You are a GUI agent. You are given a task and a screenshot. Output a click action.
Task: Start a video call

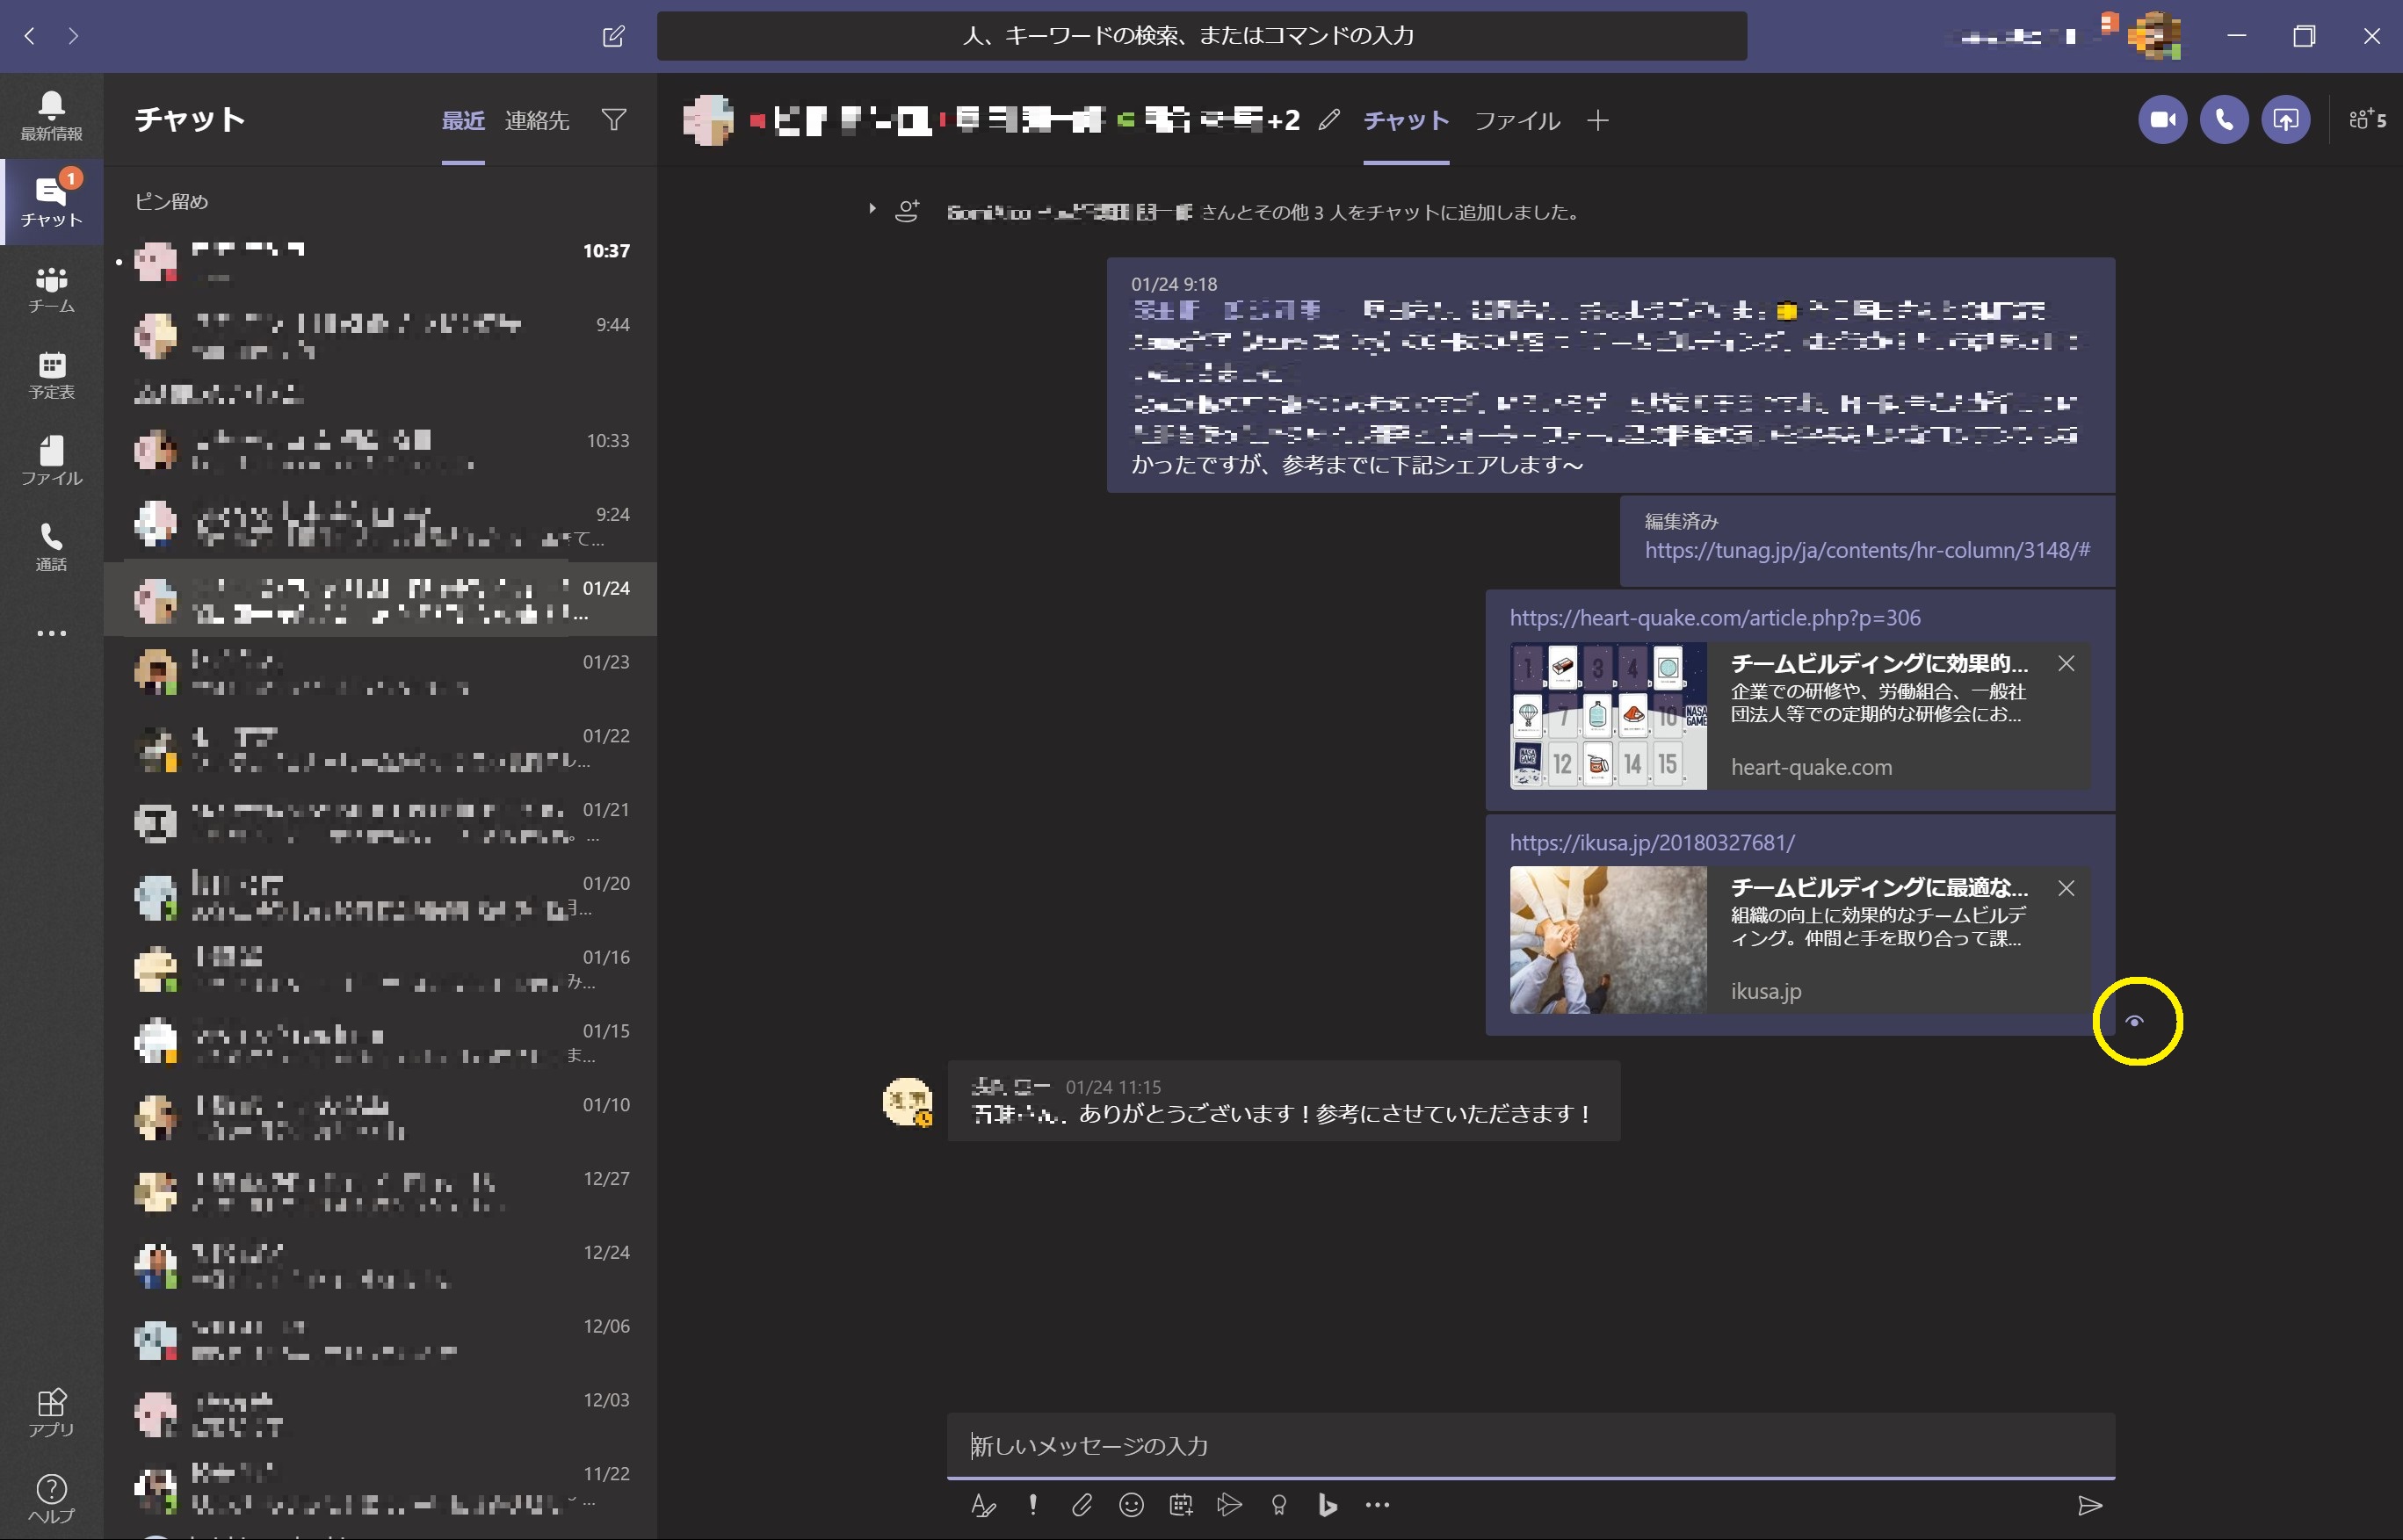coord(2162,120)
